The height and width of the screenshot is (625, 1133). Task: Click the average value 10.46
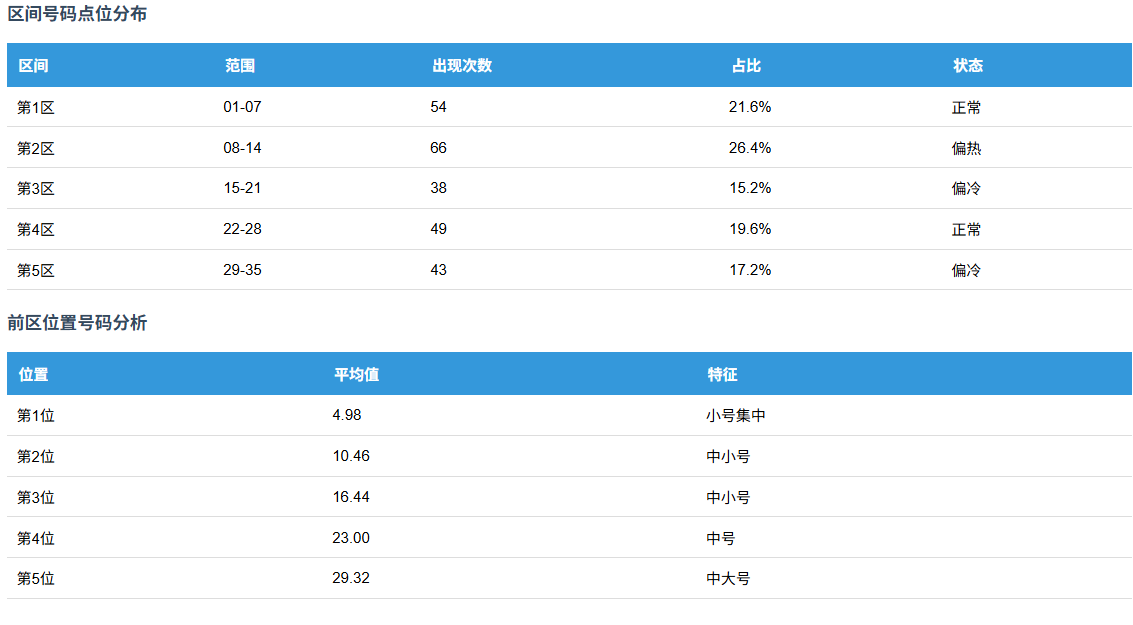351,456
